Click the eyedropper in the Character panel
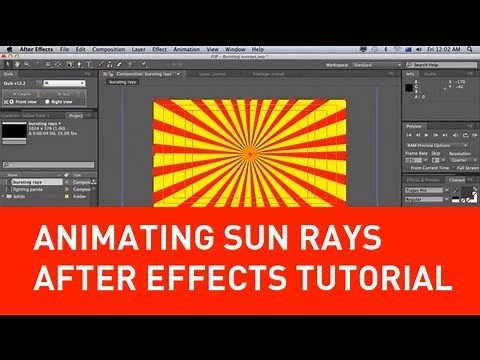 [456, 190]
